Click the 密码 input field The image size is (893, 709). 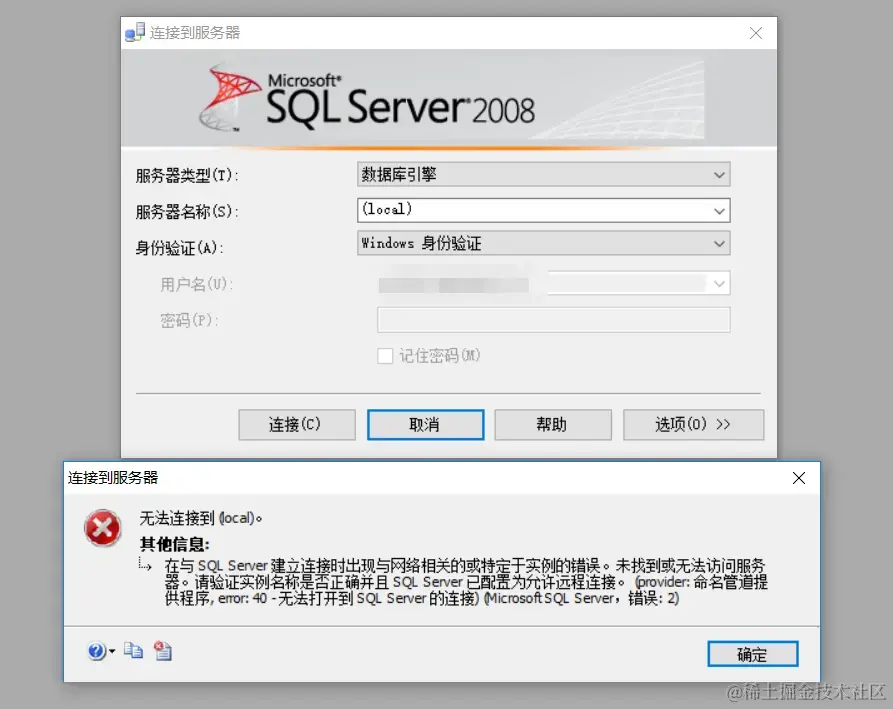tap(554, 320)
